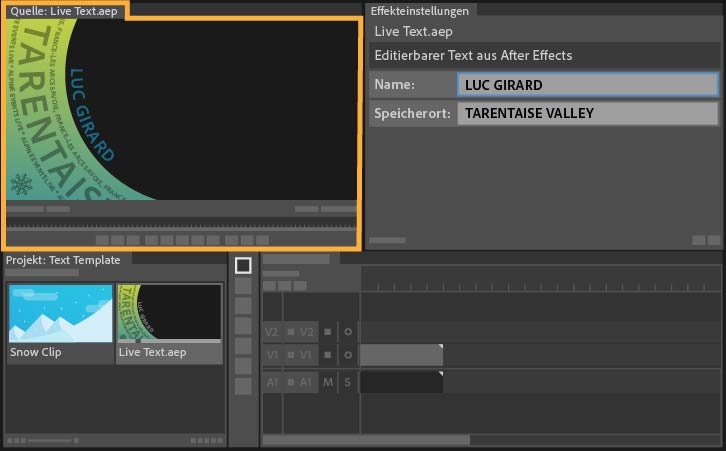Toggle the V1 track lock square

(291, 355)
